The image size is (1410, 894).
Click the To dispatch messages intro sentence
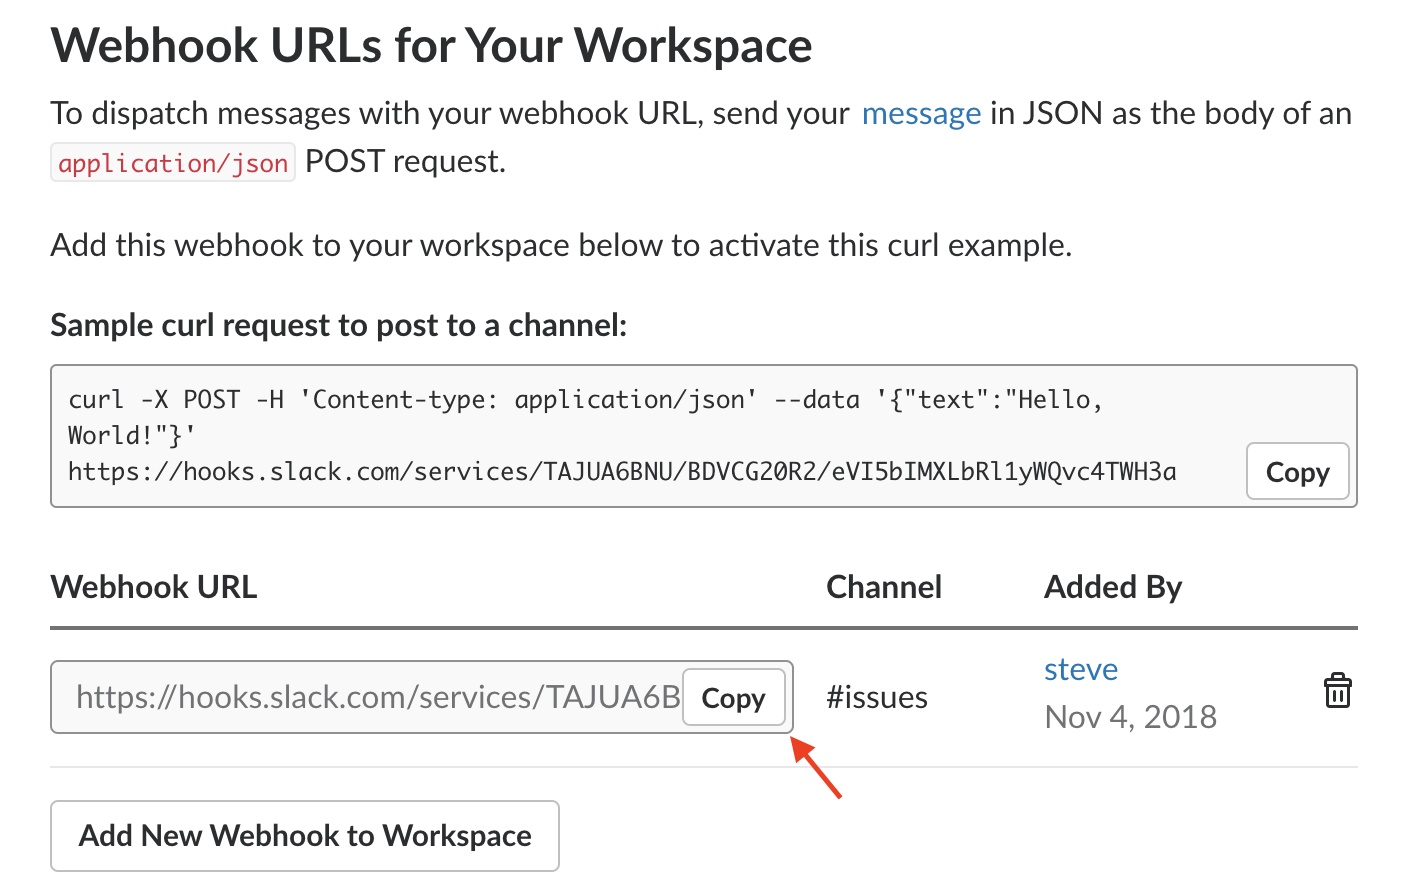point(450,114)
